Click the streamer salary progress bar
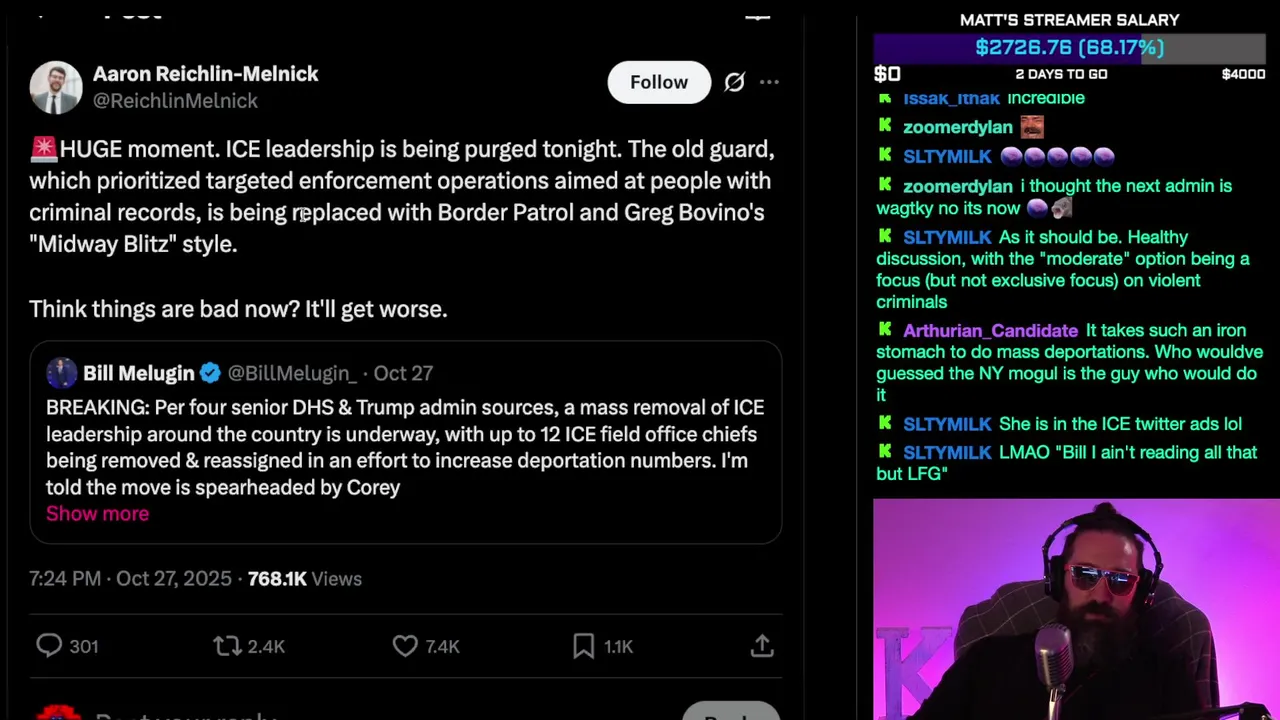The width and height of the screenshot is (1280, 720). [1069, 48]
